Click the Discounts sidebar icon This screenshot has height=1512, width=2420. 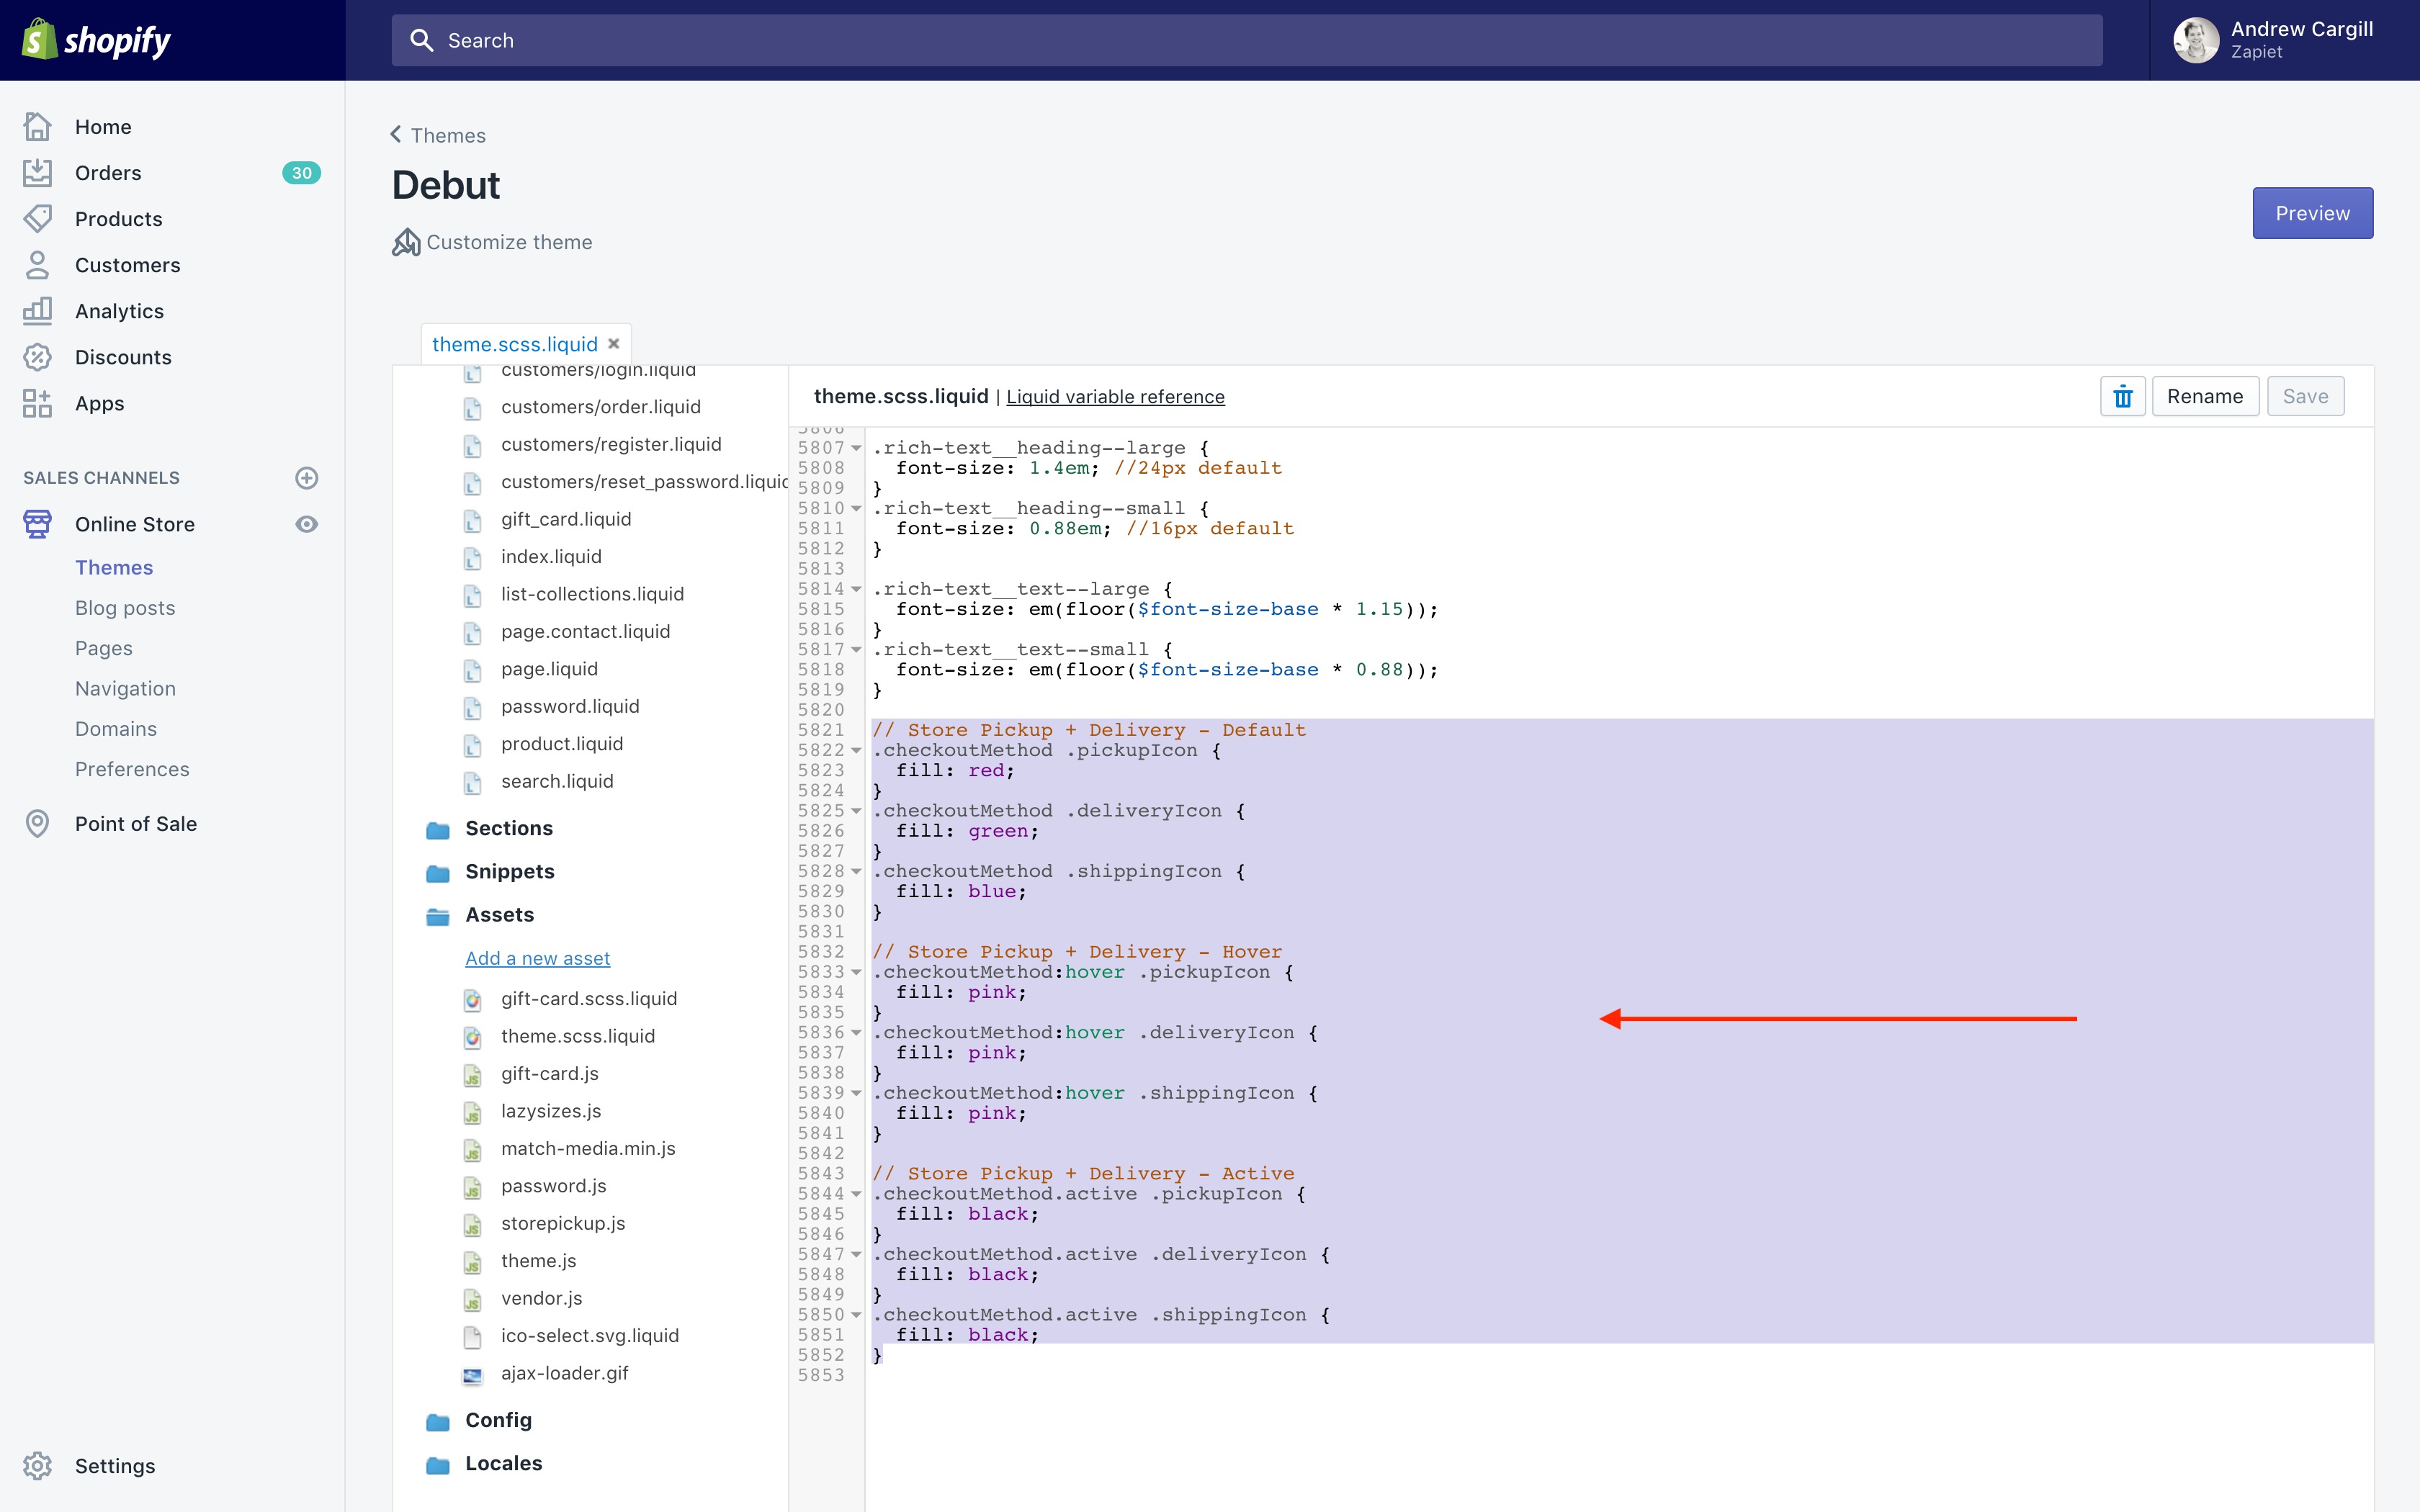point(37,357)
